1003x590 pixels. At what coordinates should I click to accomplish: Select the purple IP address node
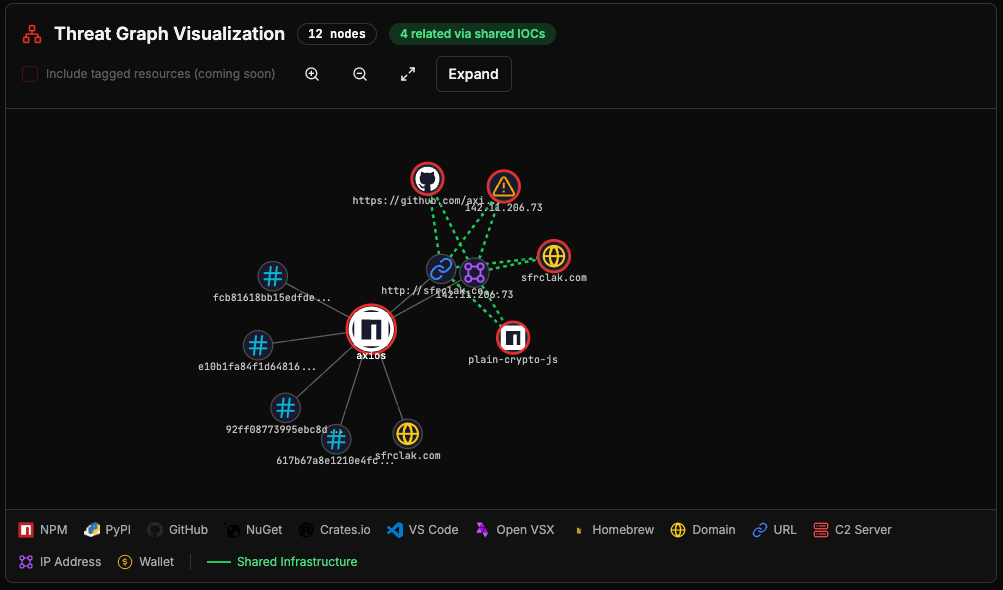tap(474, 273)
